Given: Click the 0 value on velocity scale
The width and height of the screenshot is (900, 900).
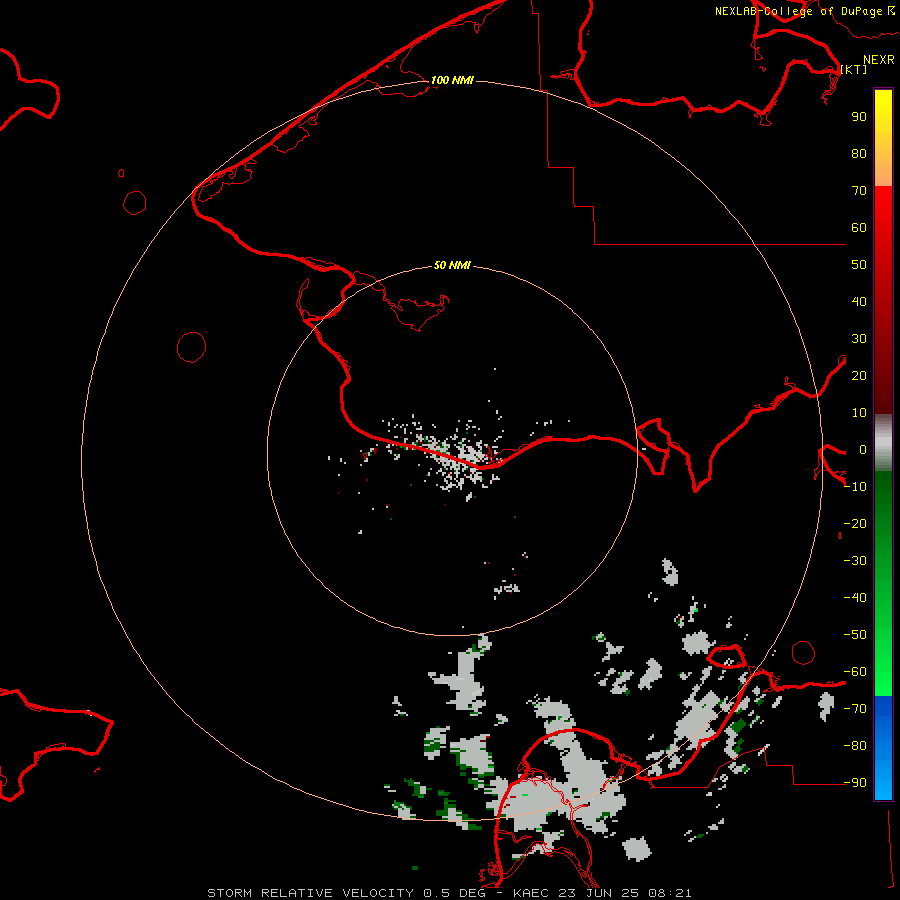Looking at the screenshot, I should (863, 450).
